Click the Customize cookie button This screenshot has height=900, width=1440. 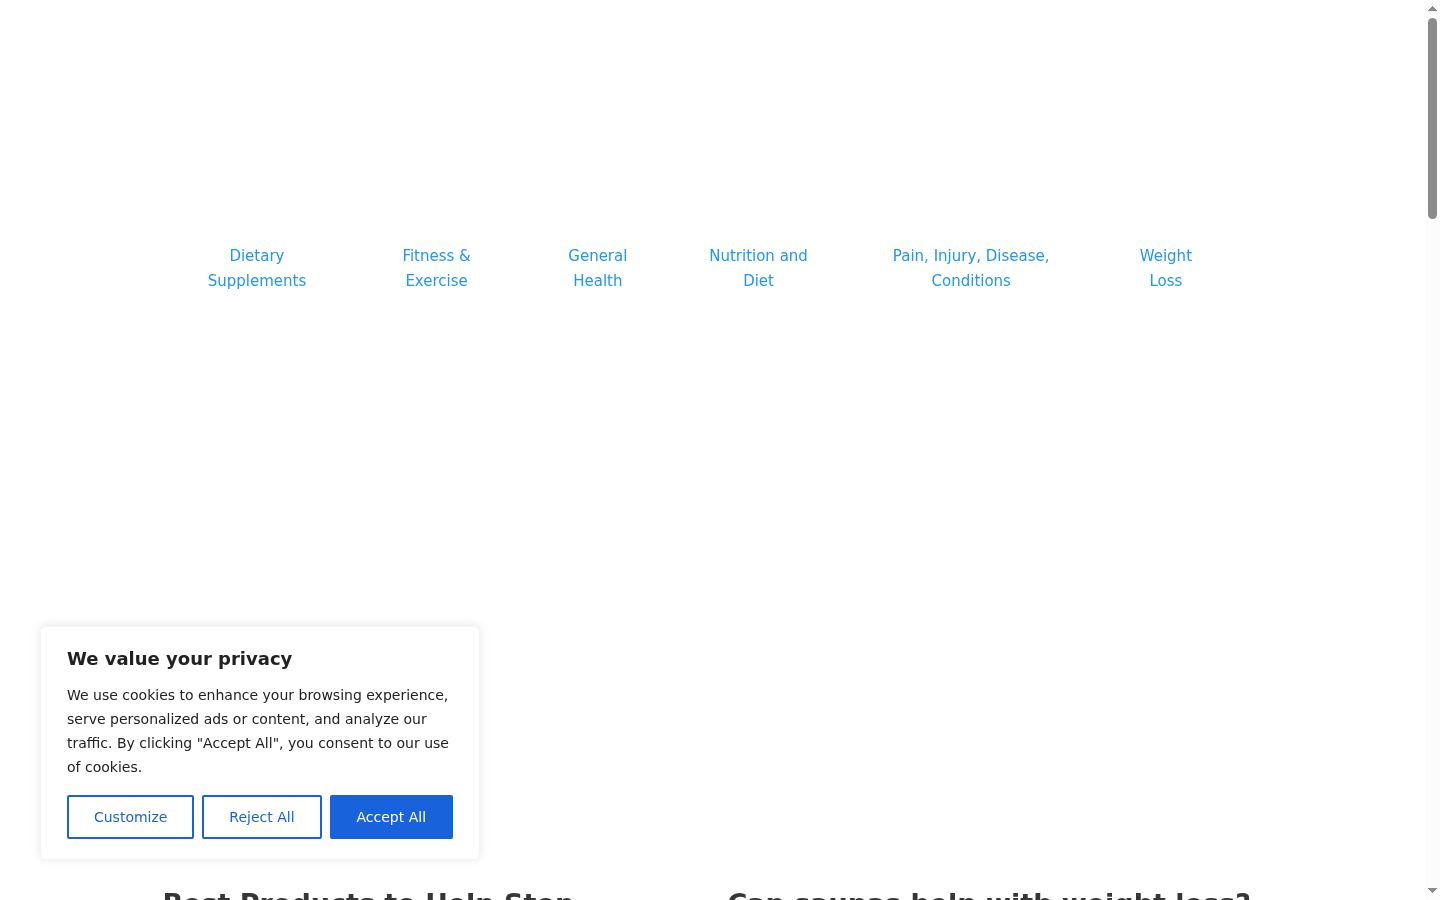tap(130, 817)
